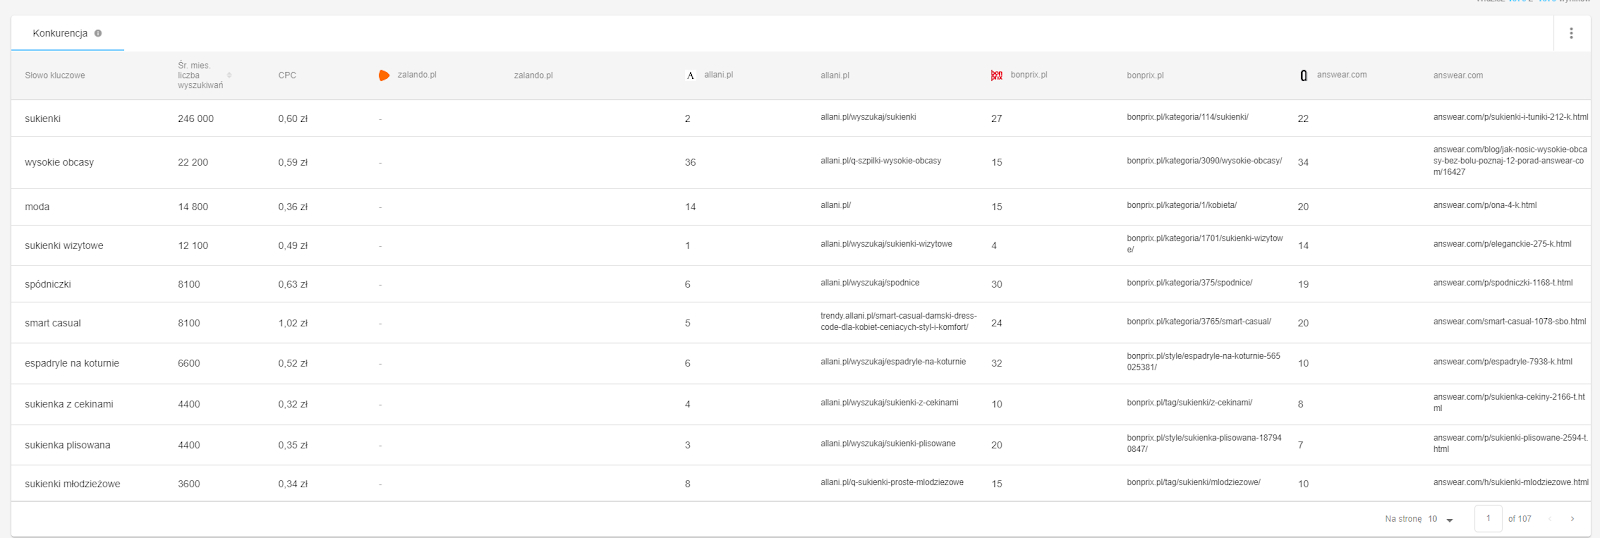Click keyword 'moda'
Screen dimensions: 1600x538
[x=37, y=206]
